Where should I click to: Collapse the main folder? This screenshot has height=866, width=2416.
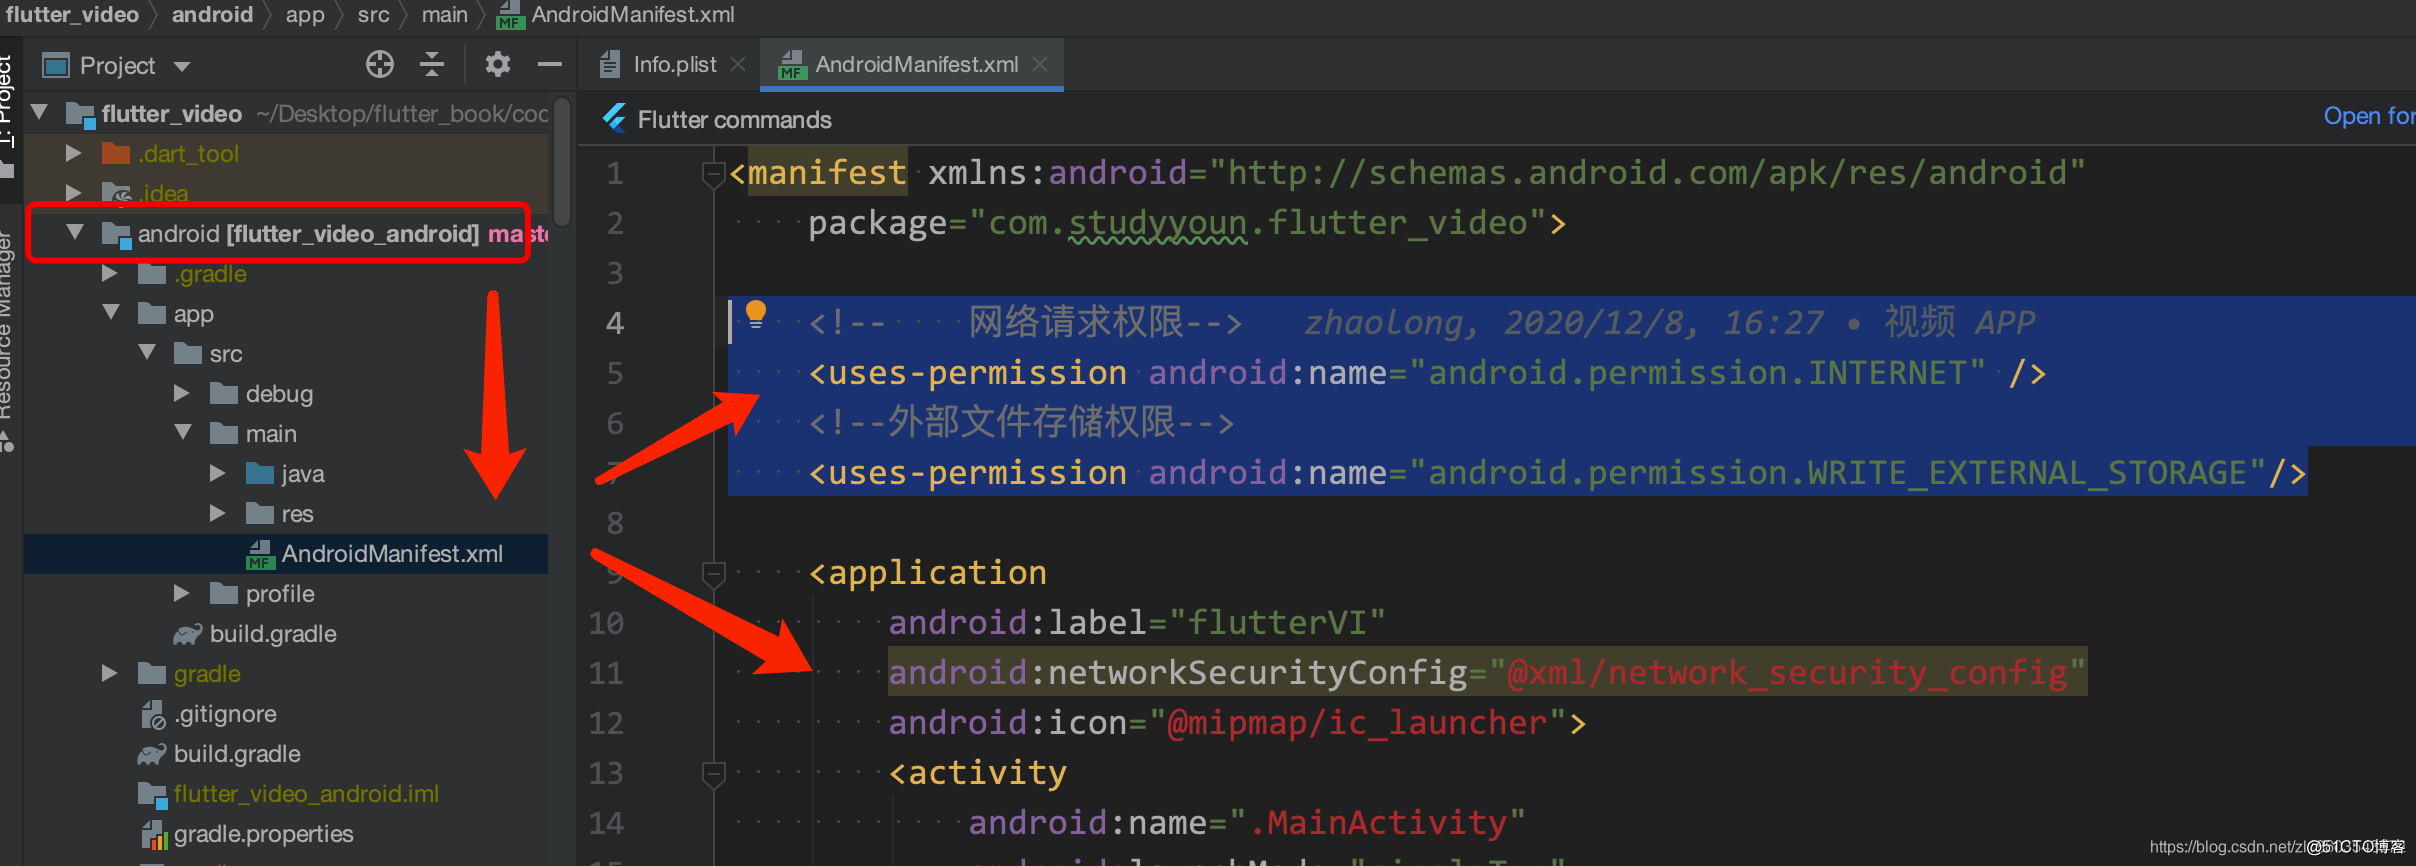click(183, 432)
